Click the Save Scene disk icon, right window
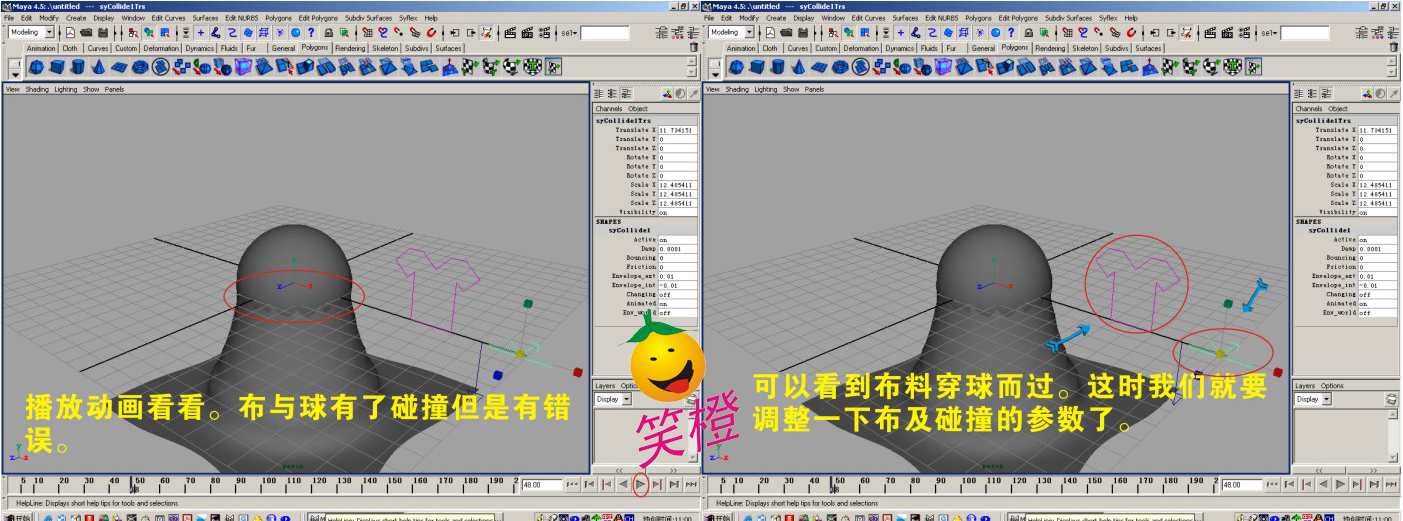Image resolution: width=1403 pixels, height=521 pixels. (x=805, y=32)
